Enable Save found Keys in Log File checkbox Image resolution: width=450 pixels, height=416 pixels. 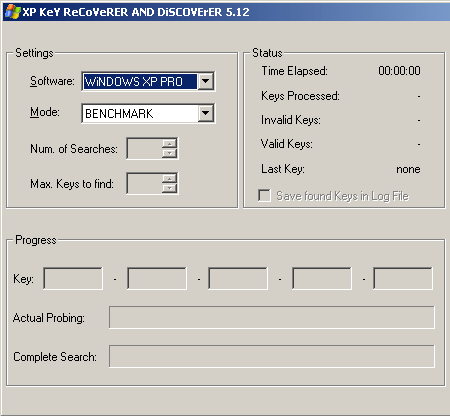click(x=264, y=195)
